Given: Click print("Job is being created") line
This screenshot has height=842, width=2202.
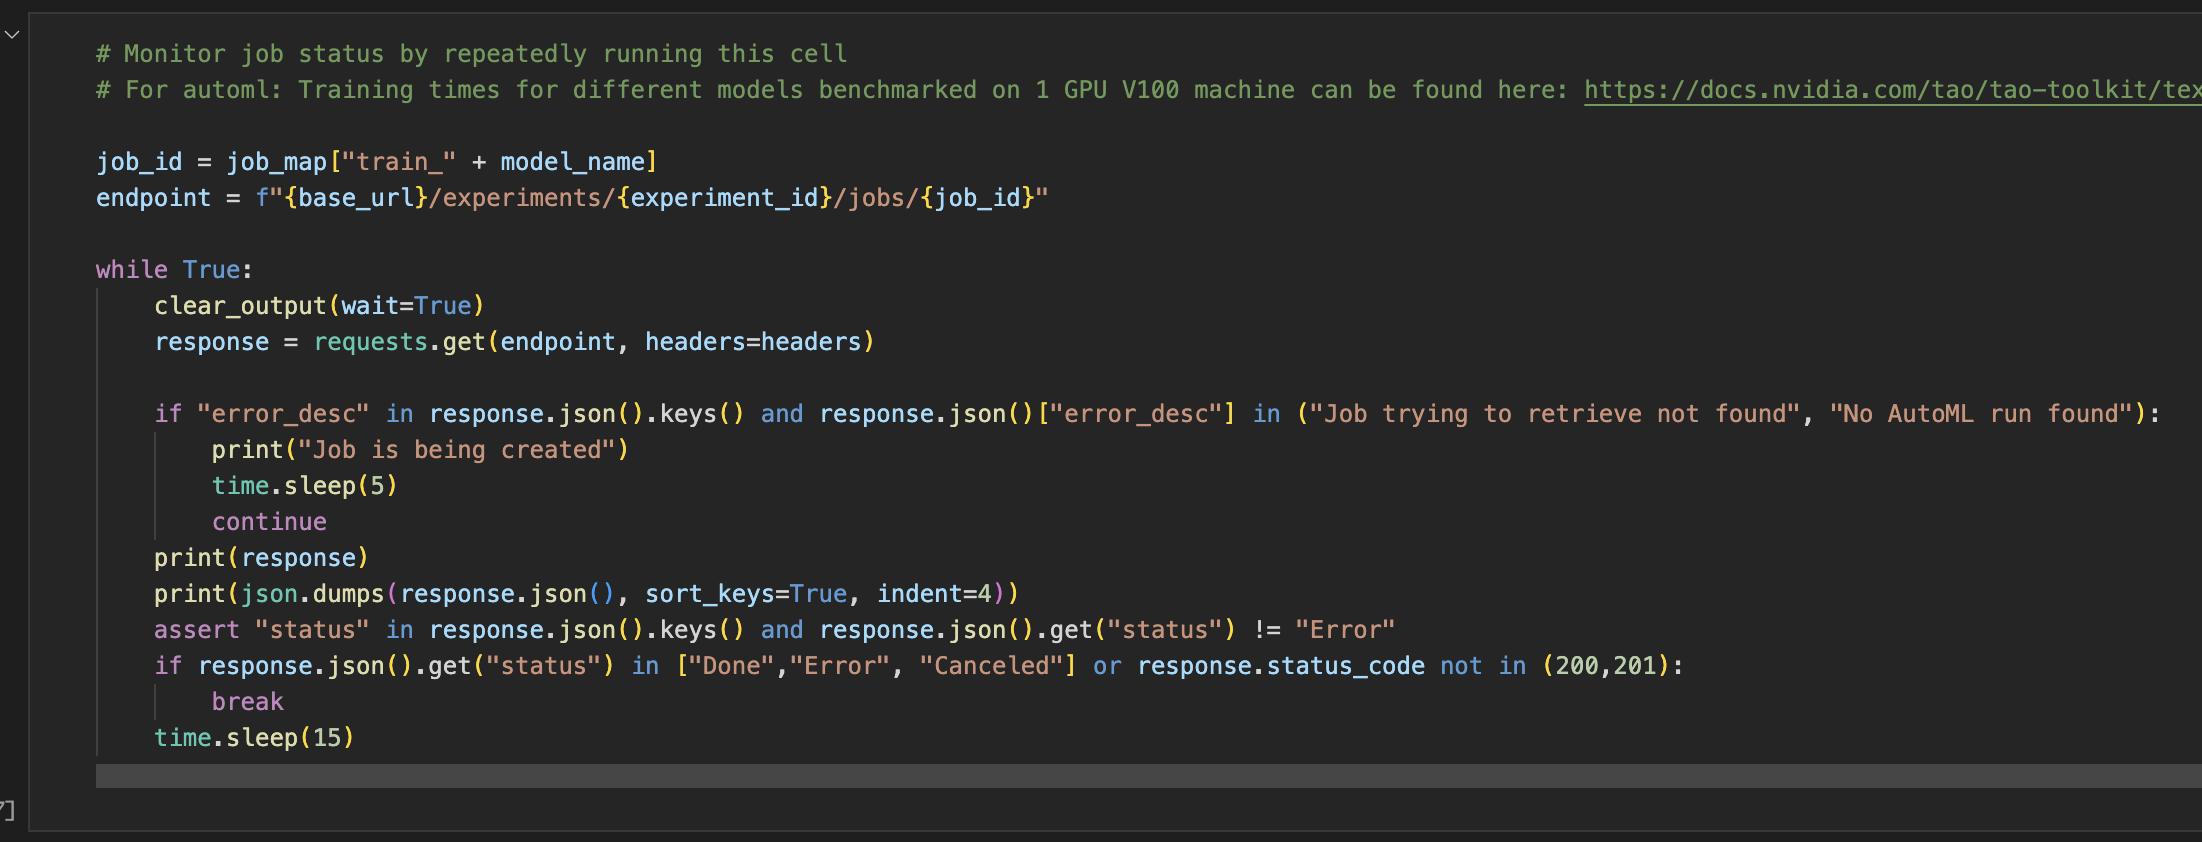Looking at the screenshot, I should (x=420, y=450).
